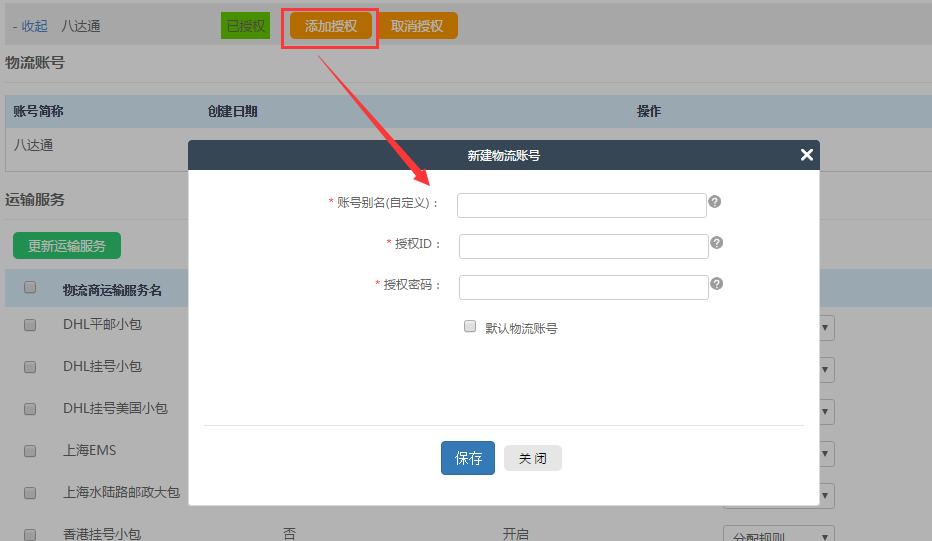The width and height of the screenshot is (932, 541).
Task: Click the 账号简称 column header
Action: [x=38, y=111]
